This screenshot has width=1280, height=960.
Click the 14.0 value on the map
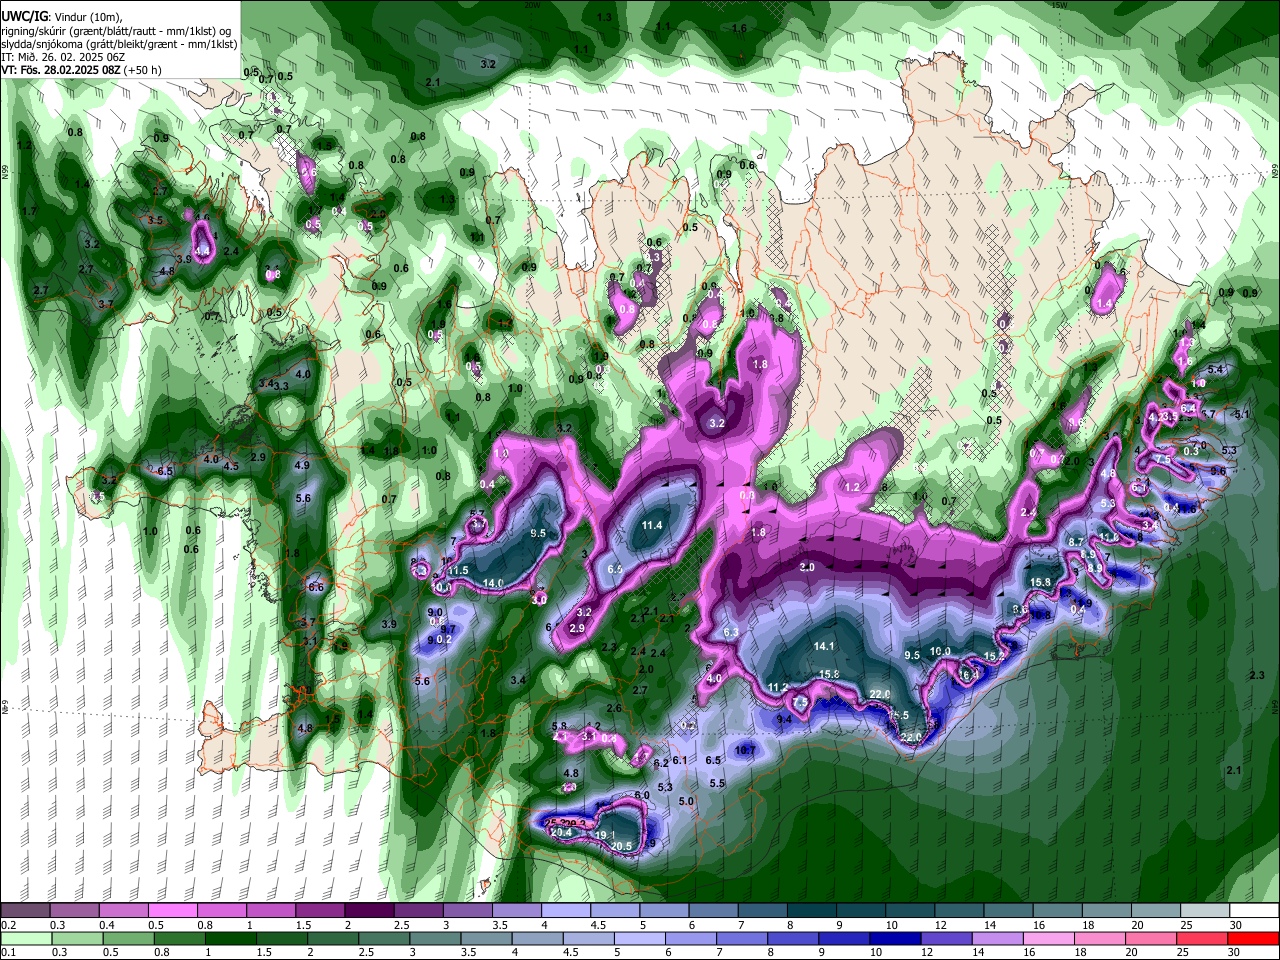pos(493,583)
